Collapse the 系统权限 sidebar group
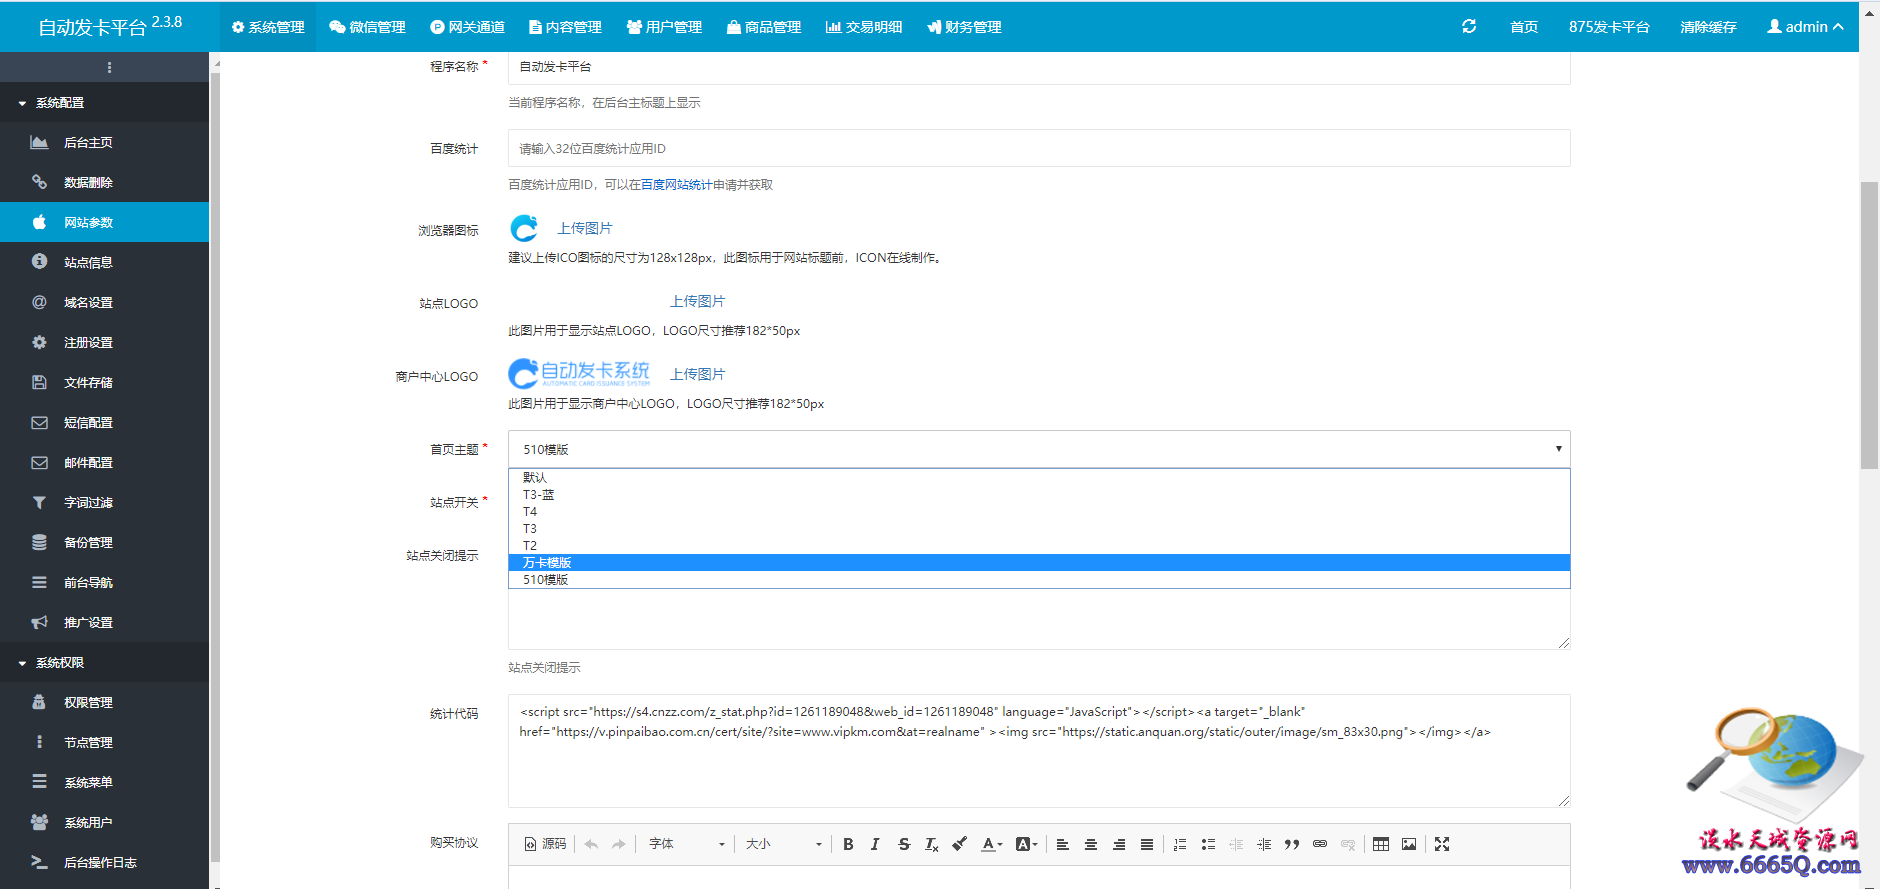This screenshot has width=1880, height=889. pos(104,662)
